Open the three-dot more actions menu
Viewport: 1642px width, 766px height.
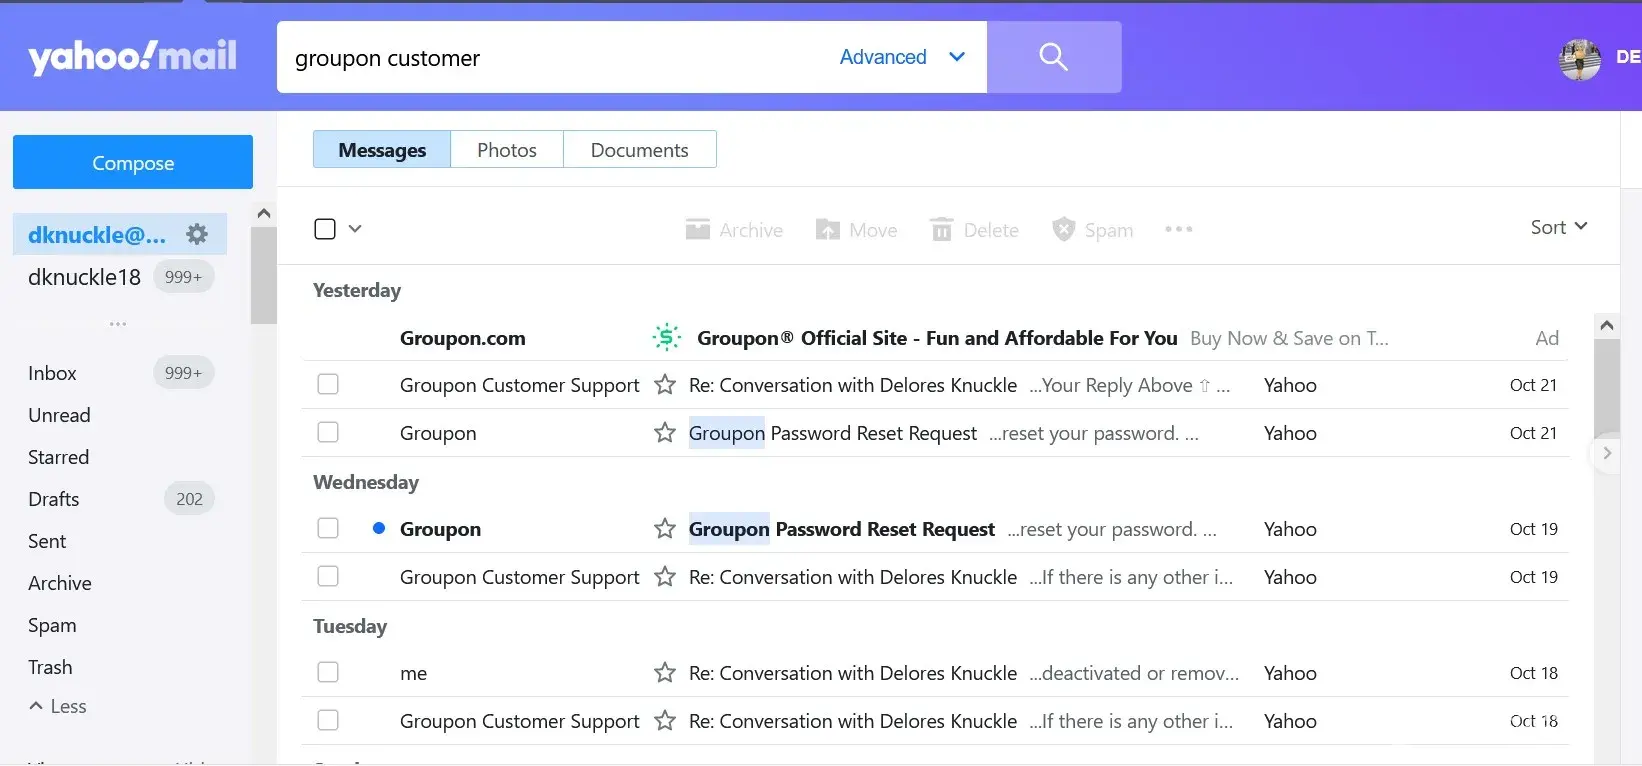tap(1178, 230)
